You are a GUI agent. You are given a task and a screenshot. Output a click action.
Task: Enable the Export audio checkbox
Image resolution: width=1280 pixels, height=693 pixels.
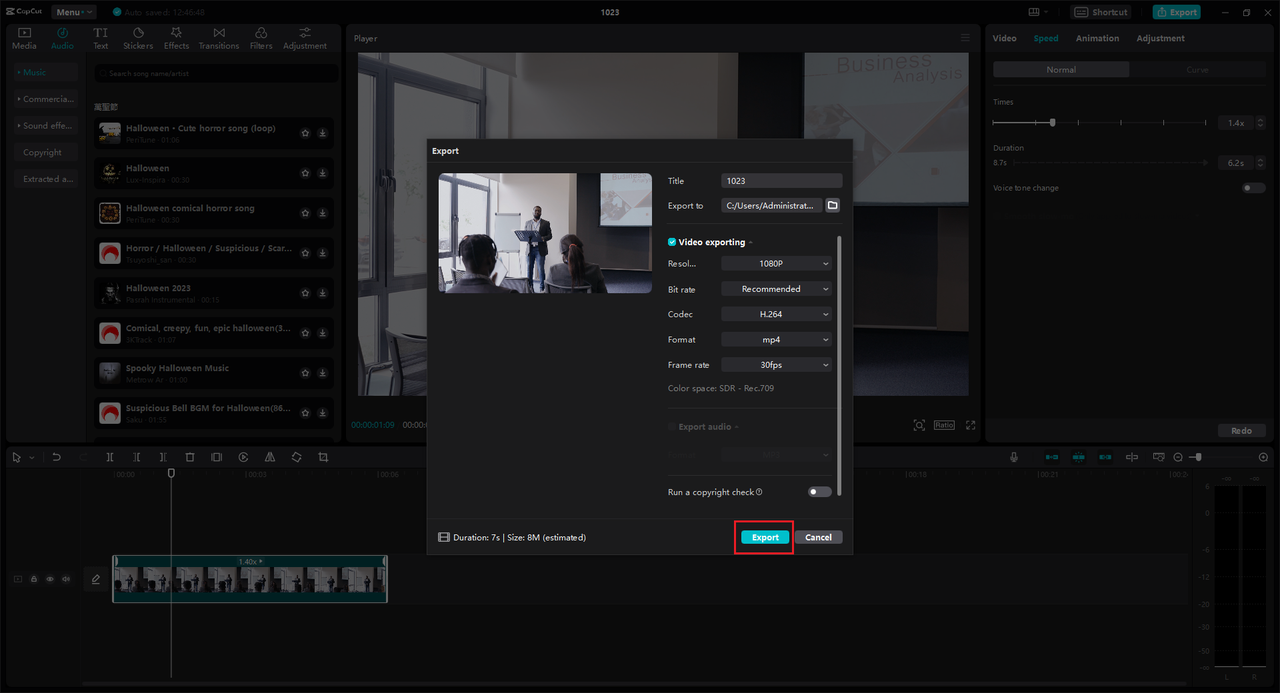[672, 427]
